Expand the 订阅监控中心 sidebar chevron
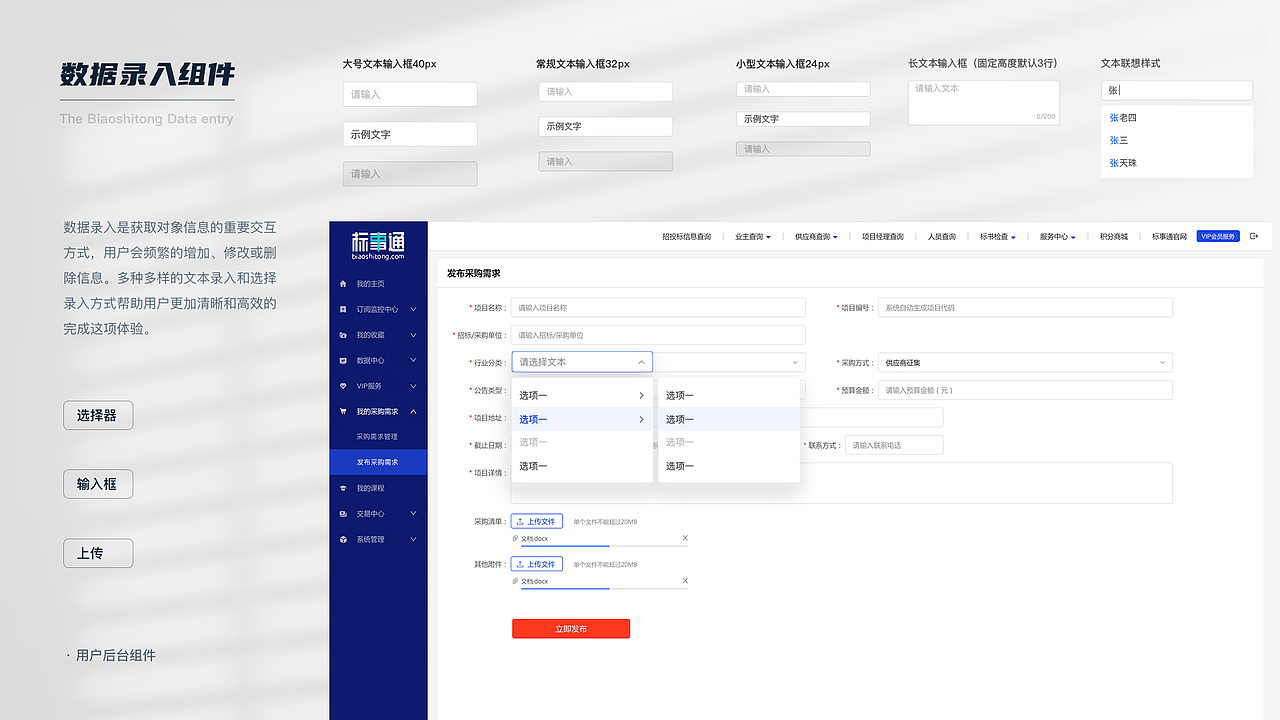The height and width of the screenshot is (720, 1280). pos(413,309)
